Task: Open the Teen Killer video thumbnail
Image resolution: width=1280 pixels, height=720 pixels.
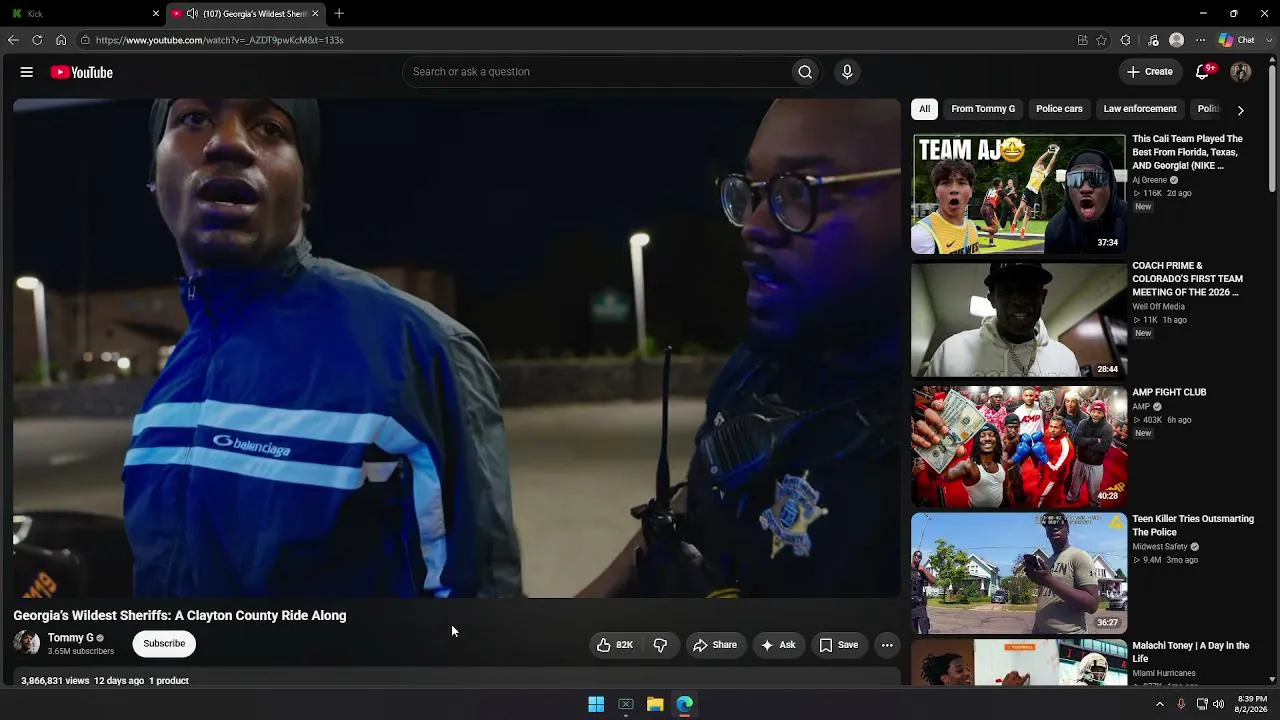Action: [x=1019, y=574]
